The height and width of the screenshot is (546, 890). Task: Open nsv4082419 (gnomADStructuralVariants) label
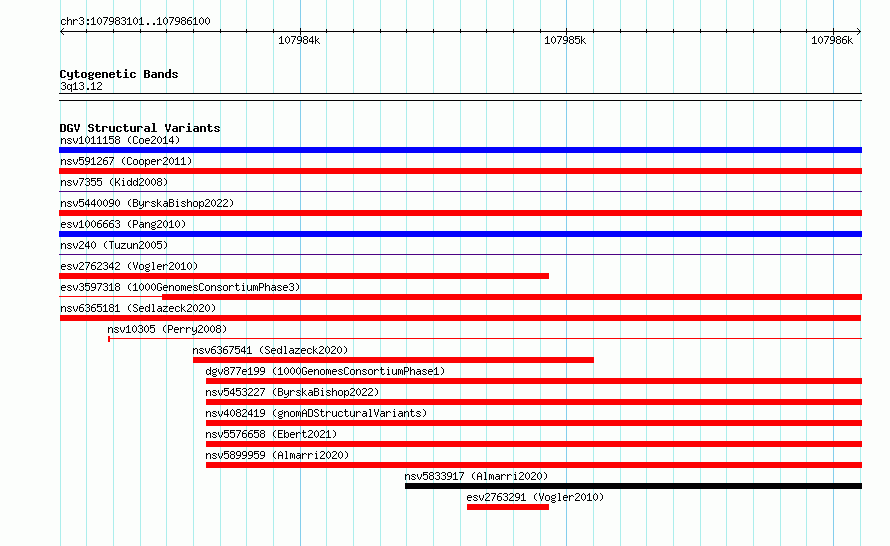pos(316,413)
